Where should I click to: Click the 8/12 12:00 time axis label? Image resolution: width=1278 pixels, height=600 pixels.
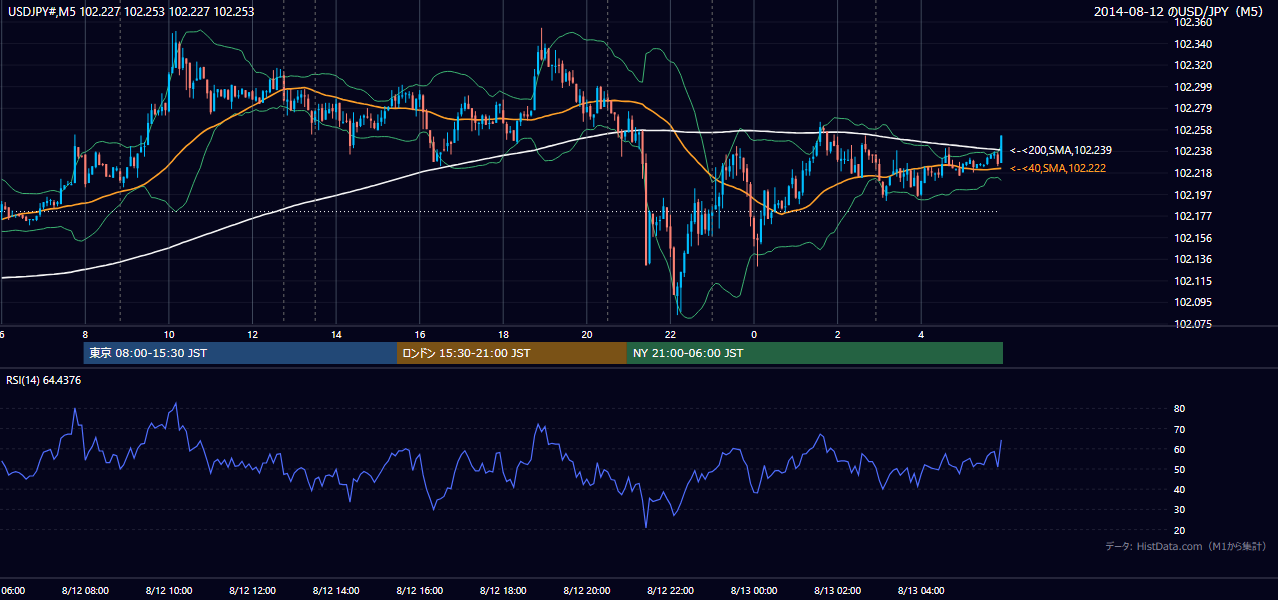[x=252, y=591]
